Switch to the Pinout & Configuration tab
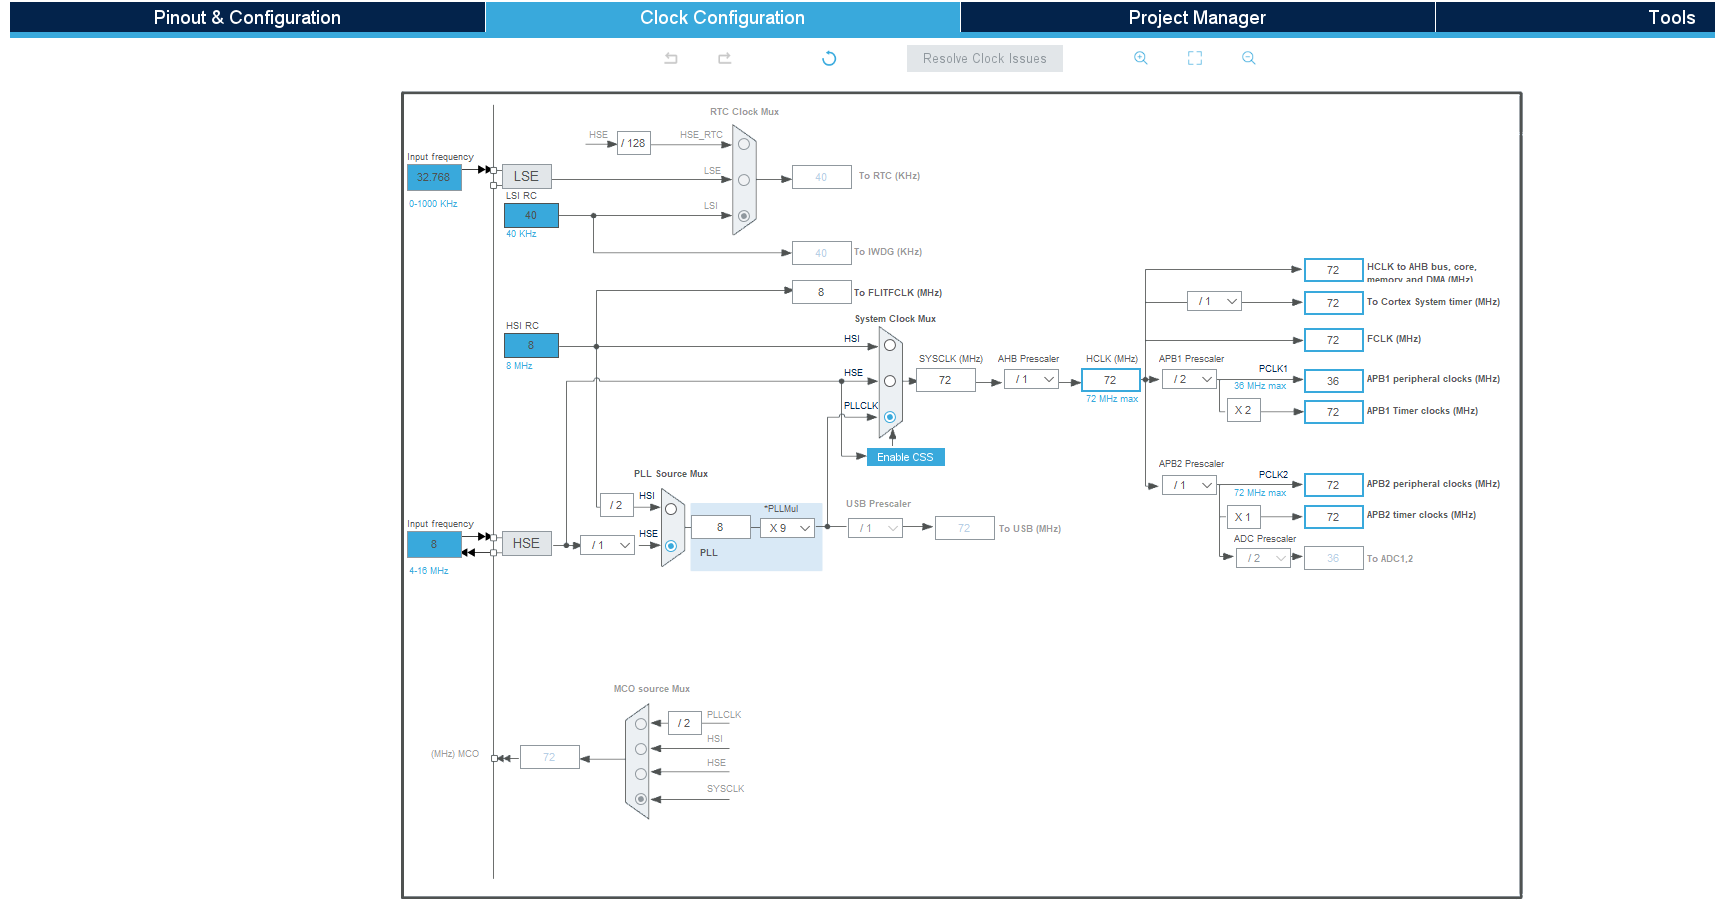Viewport: 1715px width, 924px height. click(245, 17)
